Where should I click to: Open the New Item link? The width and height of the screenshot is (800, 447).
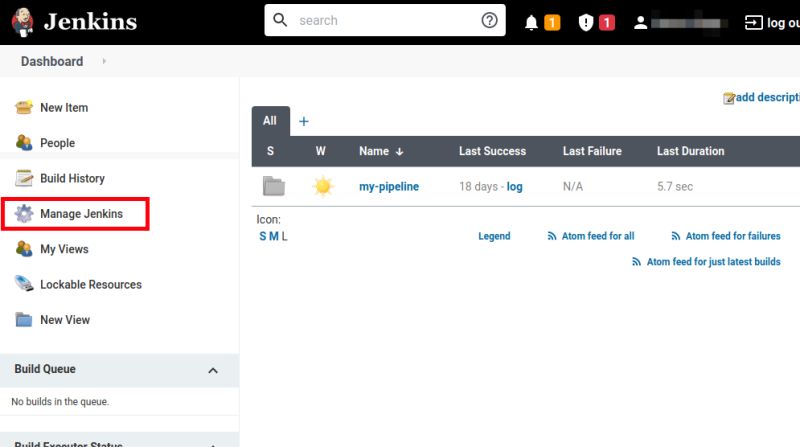[x=64, y=108]
